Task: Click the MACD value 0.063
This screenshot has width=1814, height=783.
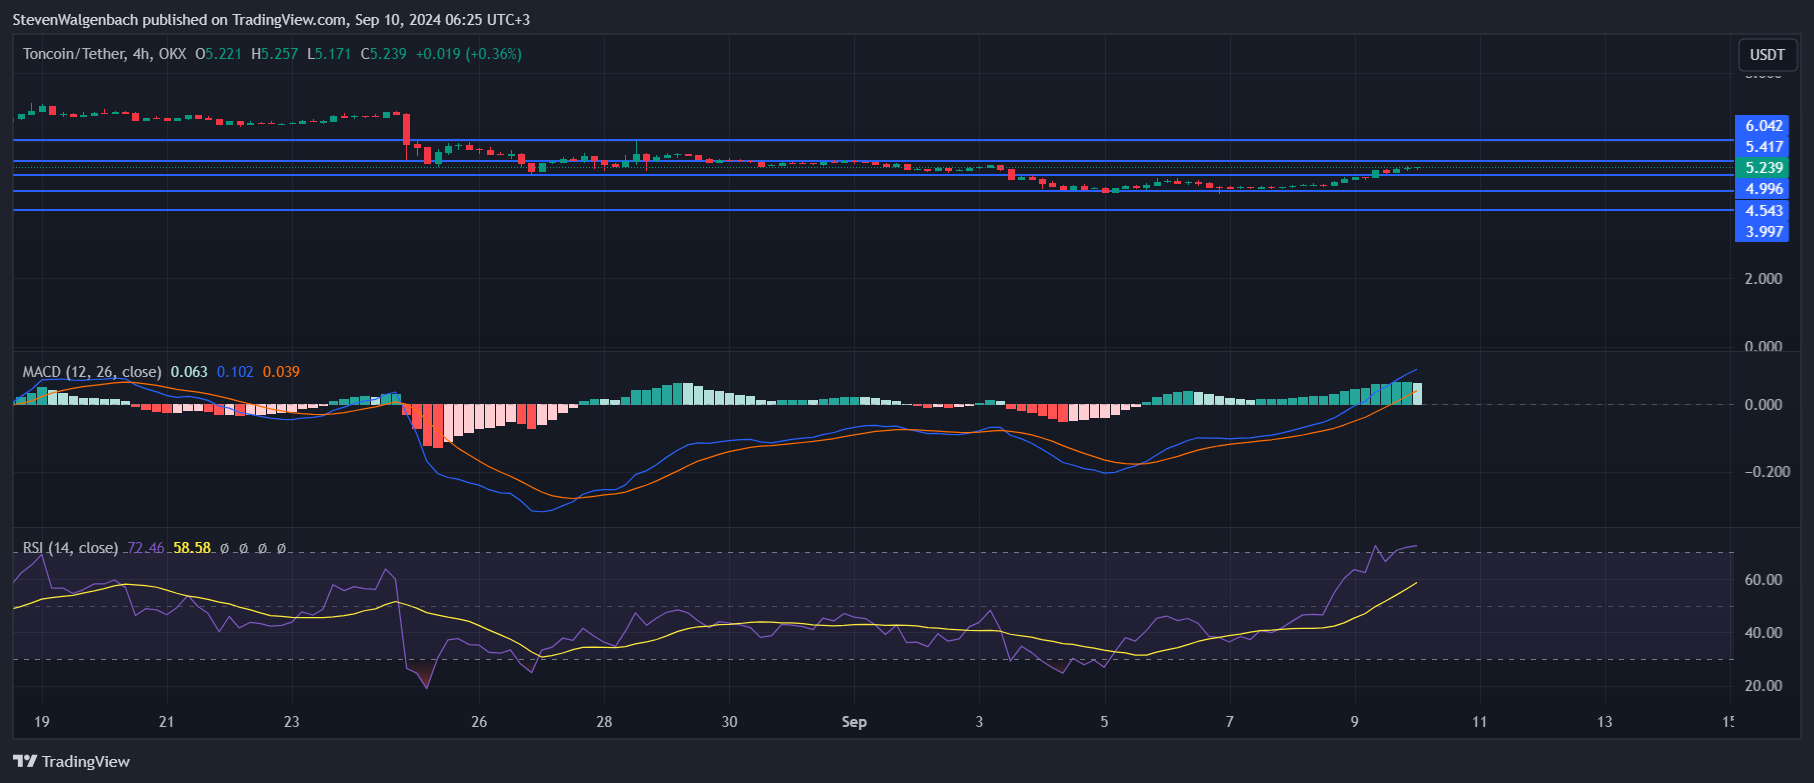Action: 189,372
